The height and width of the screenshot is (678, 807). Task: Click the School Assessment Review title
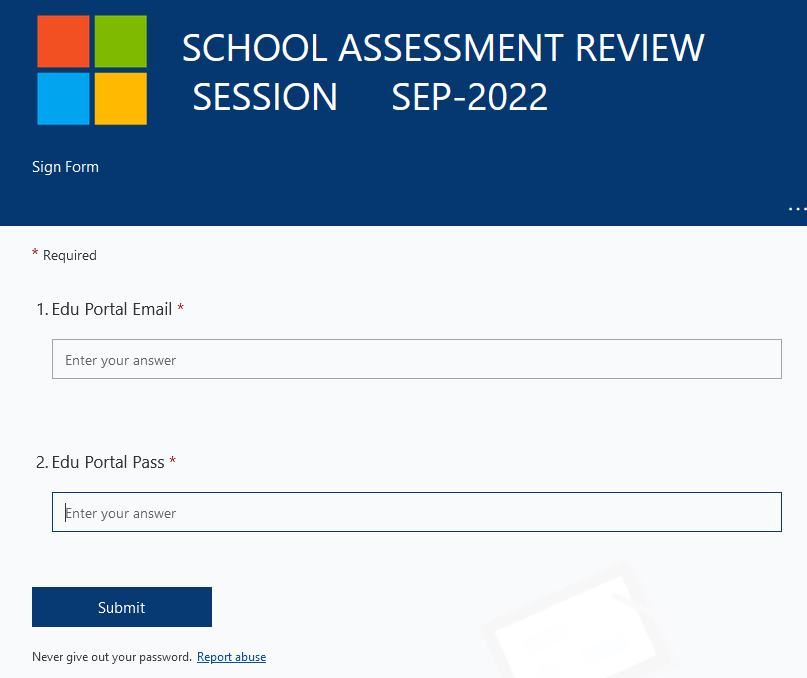pos(443,48)
